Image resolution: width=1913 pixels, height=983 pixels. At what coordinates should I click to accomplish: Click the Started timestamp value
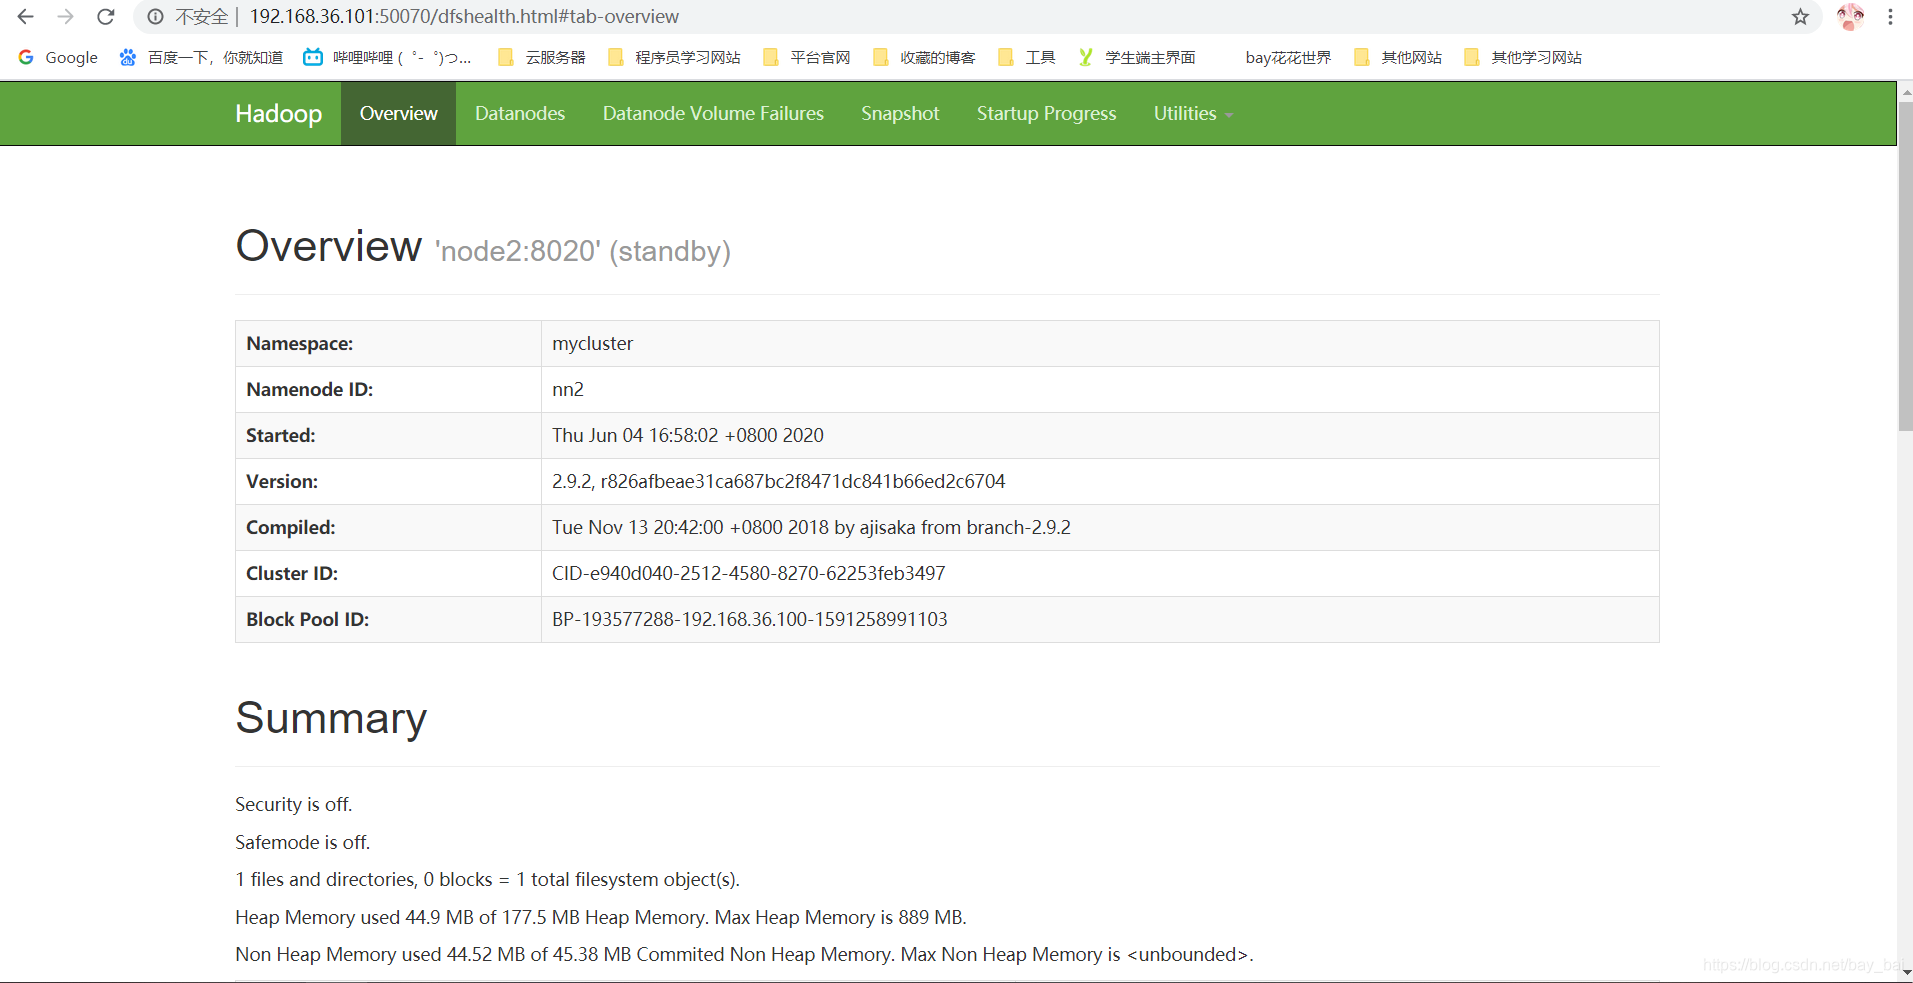coord(688,436)
